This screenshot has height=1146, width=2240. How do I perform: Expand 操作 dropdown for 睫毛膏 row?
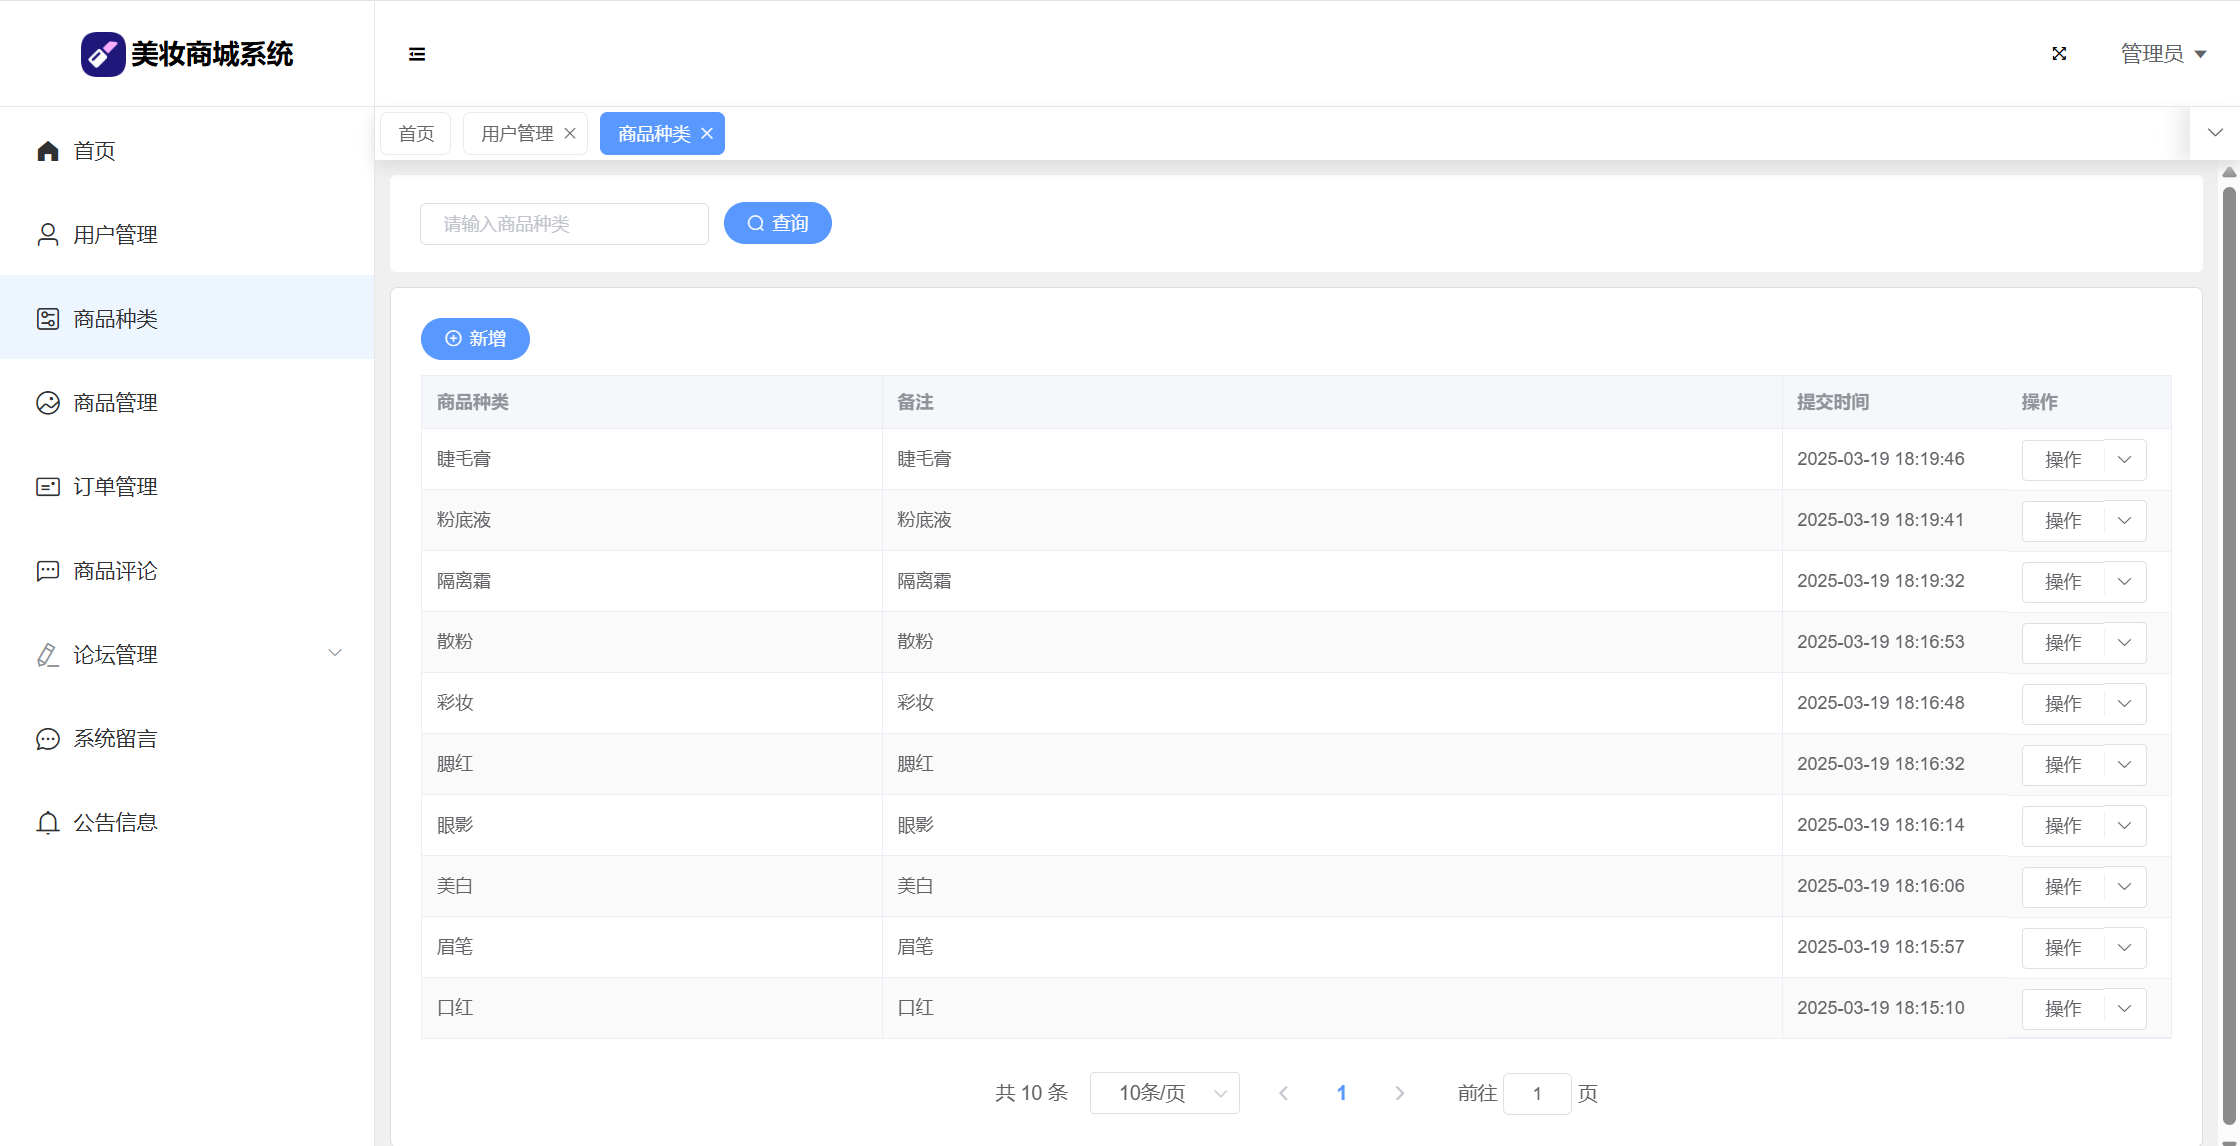point(2125,460)
